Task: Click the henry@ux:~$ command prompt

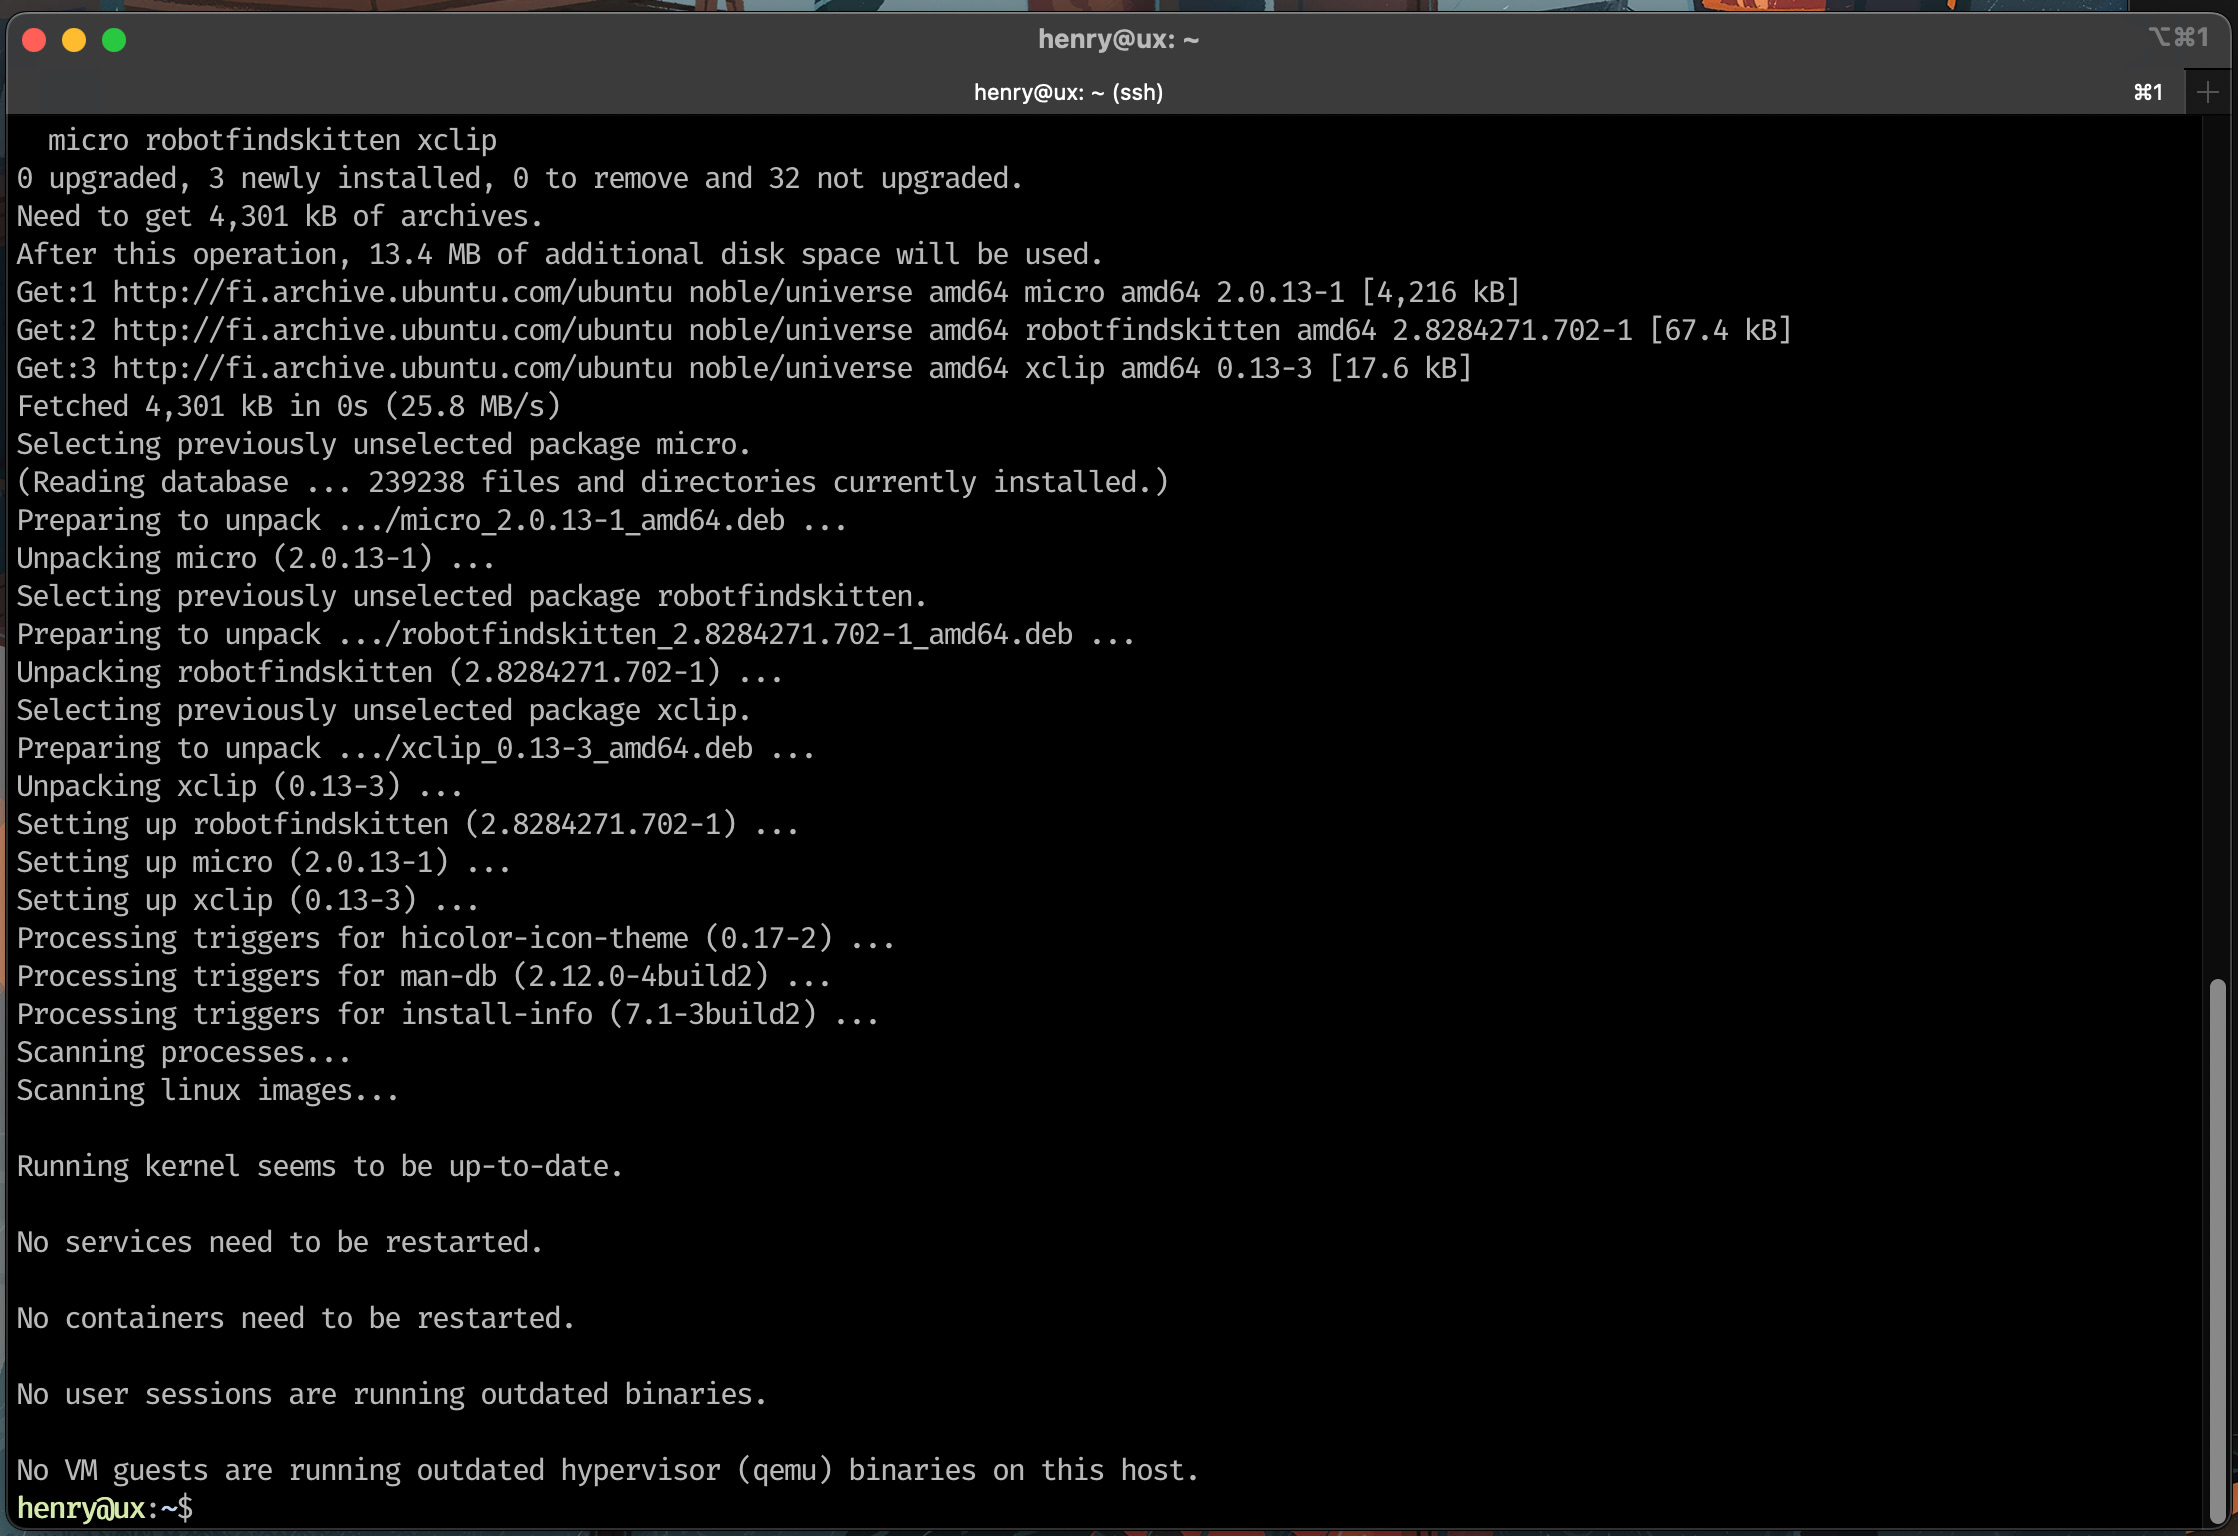Action: pos(104,1508)
